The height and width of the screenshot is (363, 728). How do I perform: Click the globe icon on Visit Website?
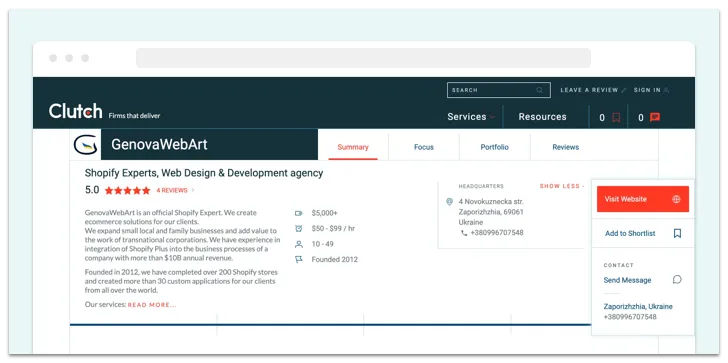[676, 199]
